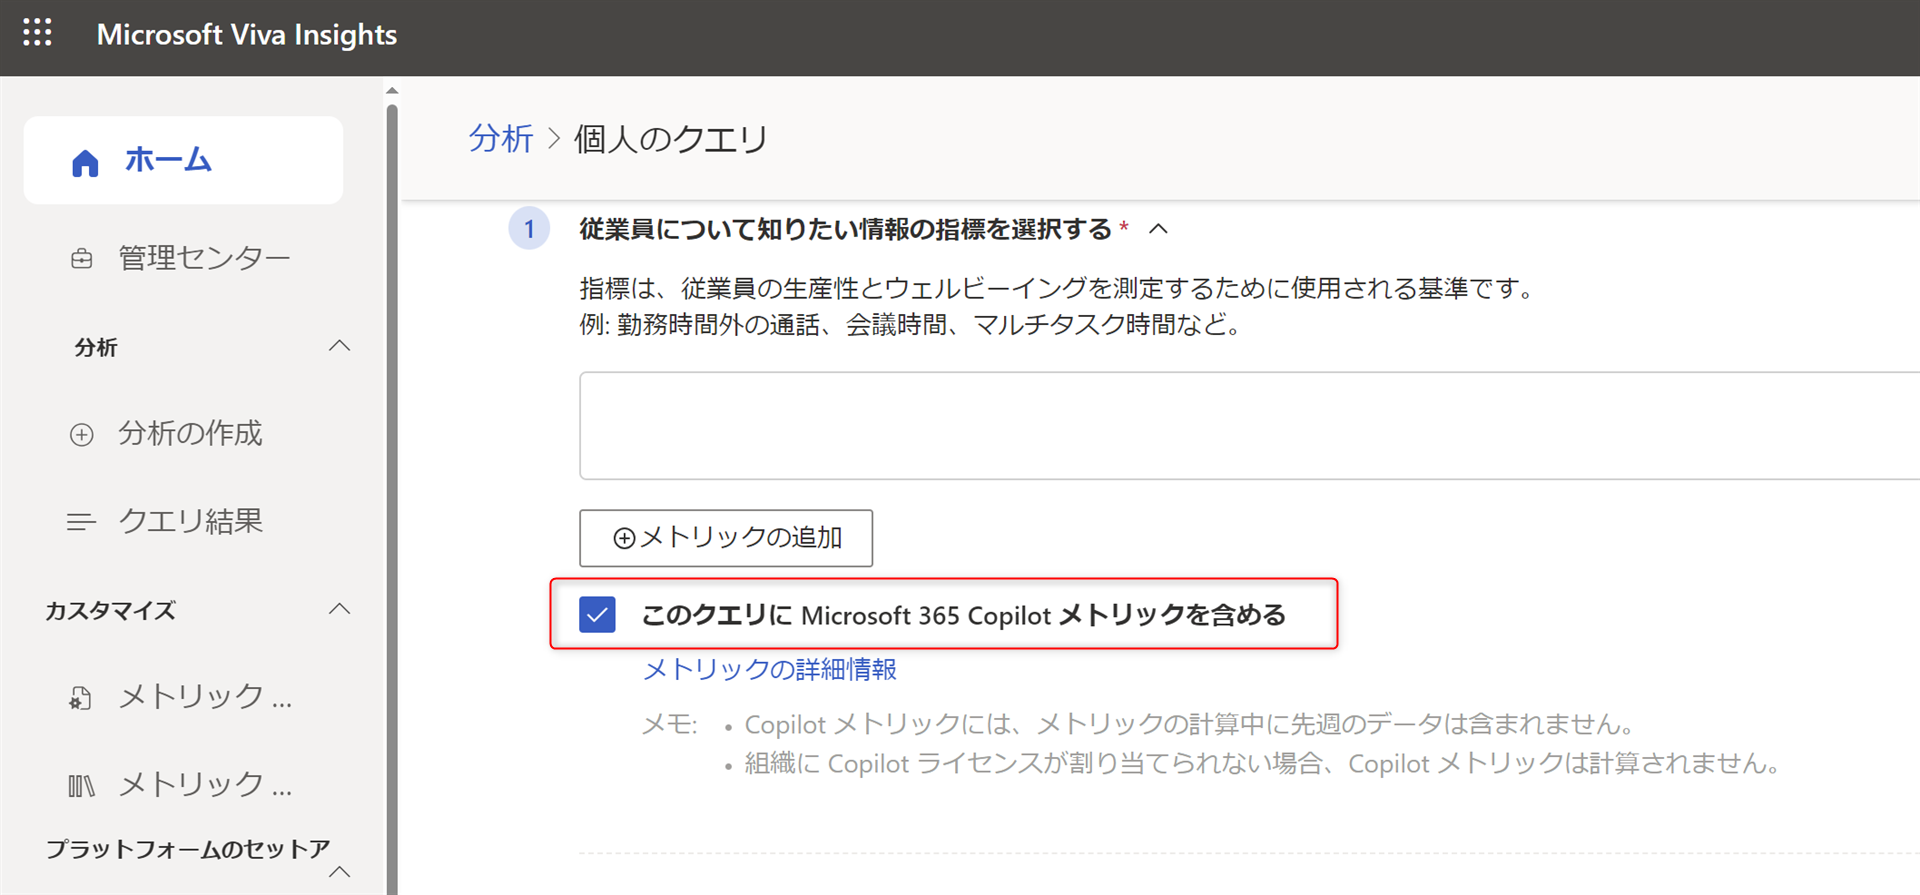Click the Microsoft Viva Insights title
The image size is (1920, 895).
point(247,35)
